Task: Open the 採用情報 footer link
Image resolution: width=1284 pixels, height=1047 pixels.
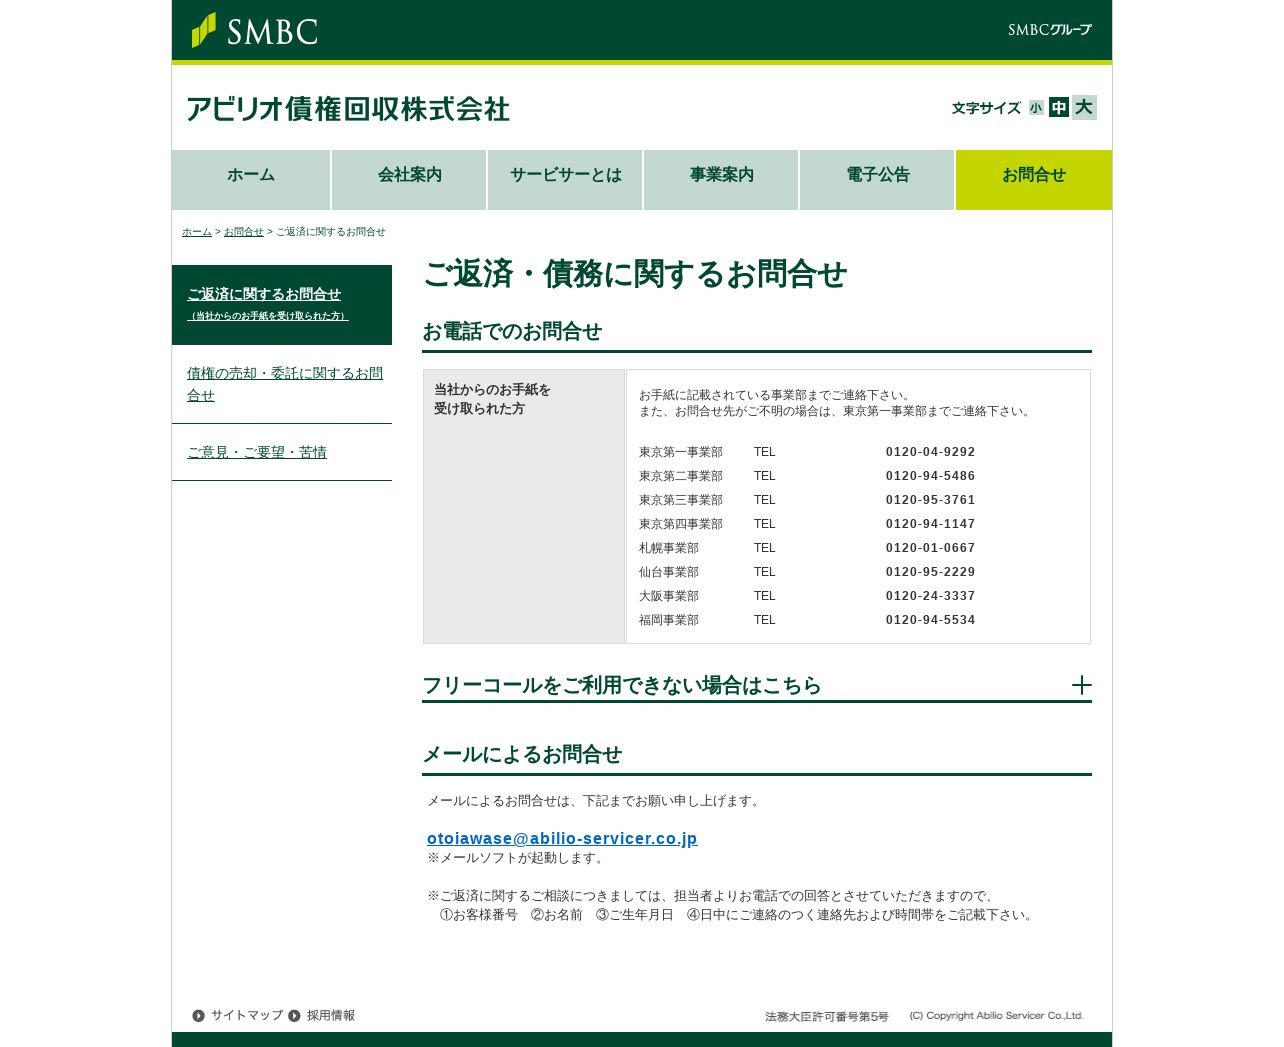Action: [331, 1015]
